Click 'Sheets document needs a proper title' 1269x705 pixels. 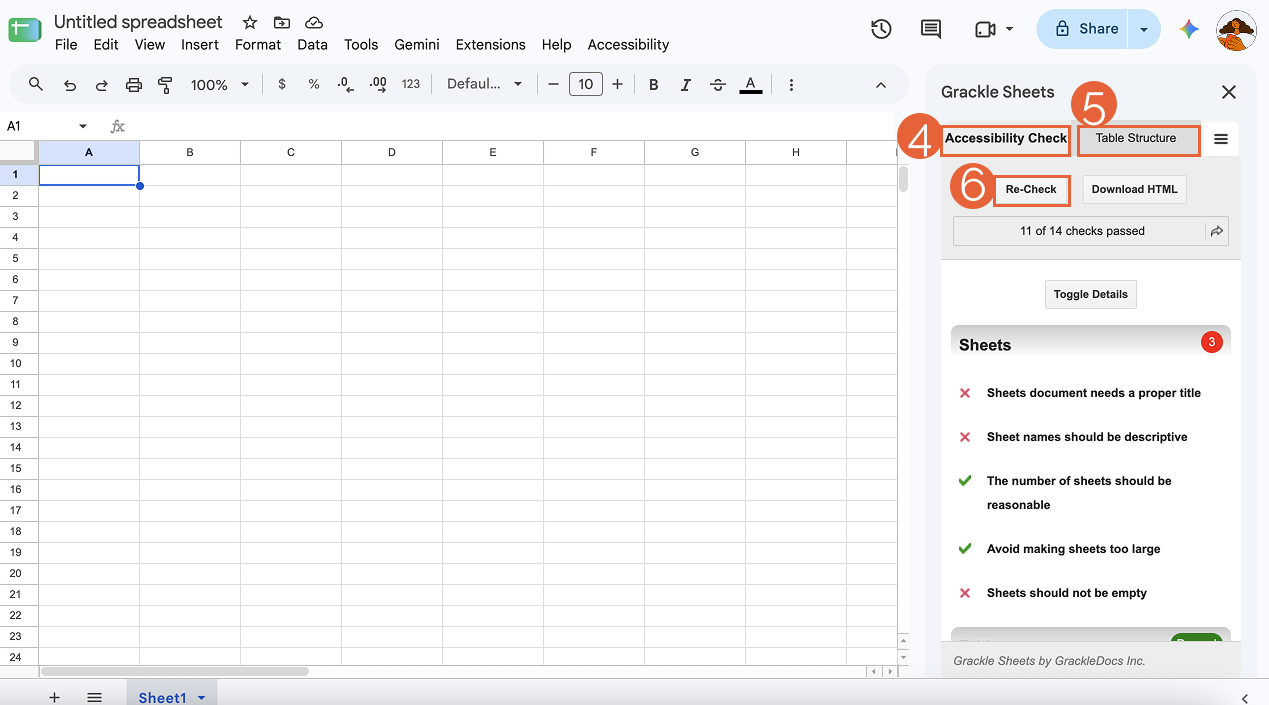[x=1094, y=393]
